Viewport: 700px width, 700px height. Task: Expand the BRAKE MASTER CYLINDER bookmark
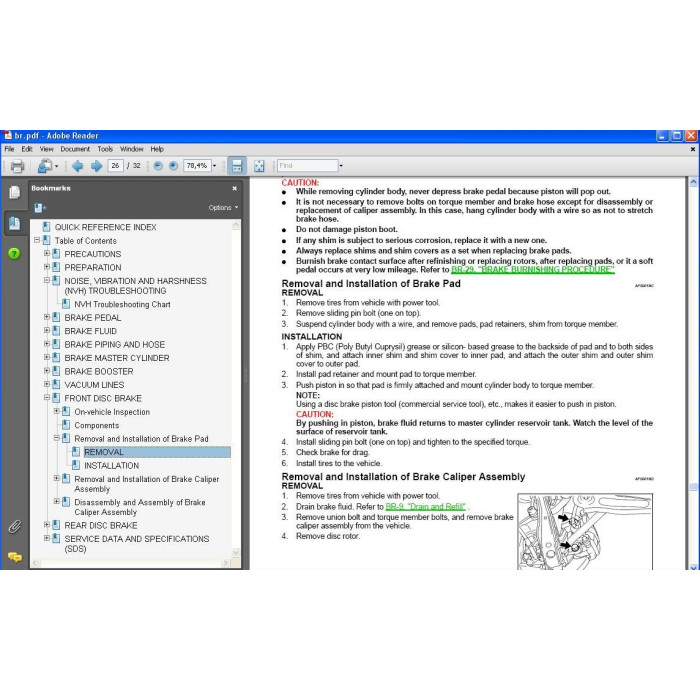[x=47, y=357]
